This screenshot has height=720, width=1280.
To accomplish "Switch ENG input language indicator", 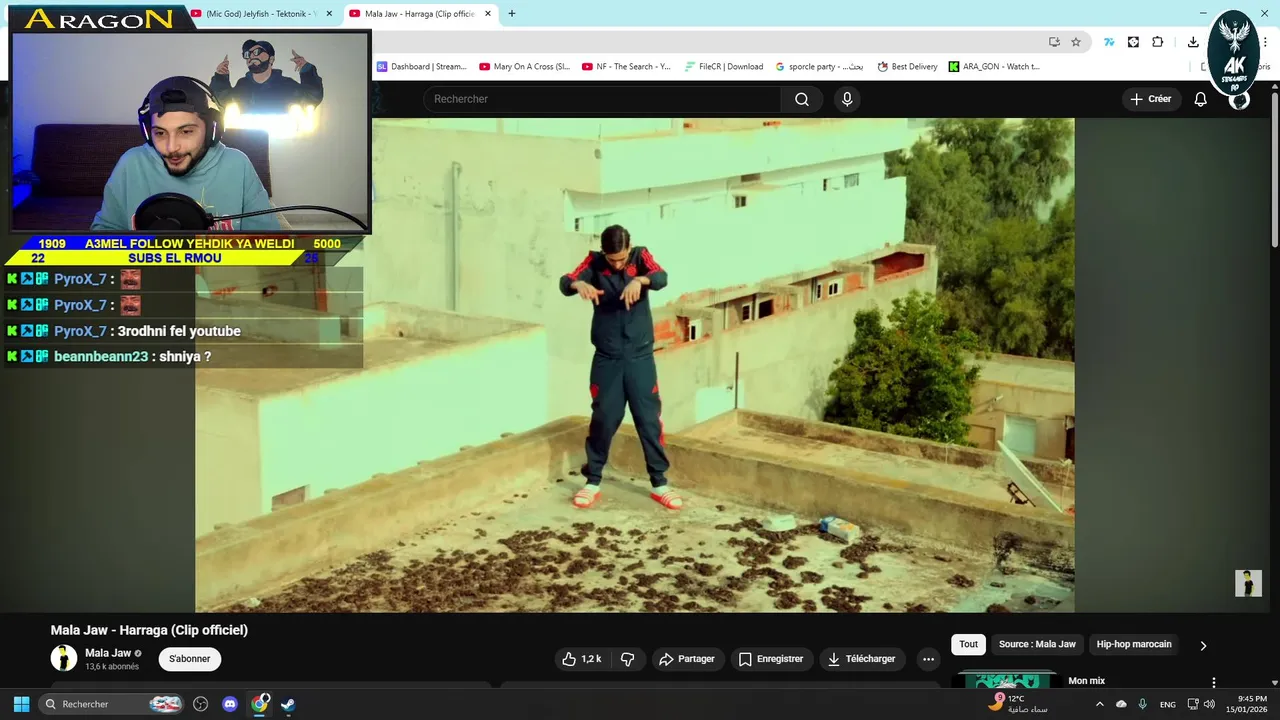I will [x=1167, y=704].
